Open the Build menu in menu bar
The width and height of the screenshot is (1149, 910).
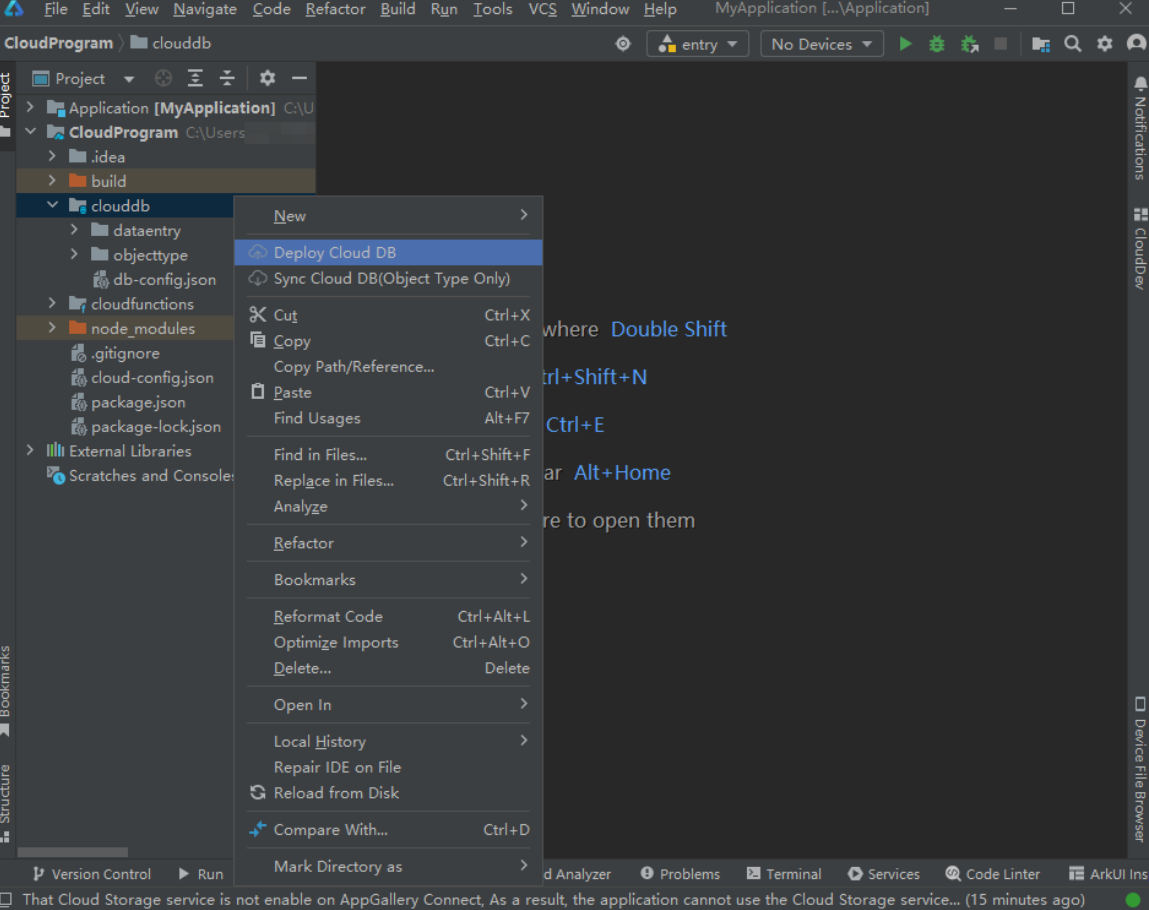398,10
